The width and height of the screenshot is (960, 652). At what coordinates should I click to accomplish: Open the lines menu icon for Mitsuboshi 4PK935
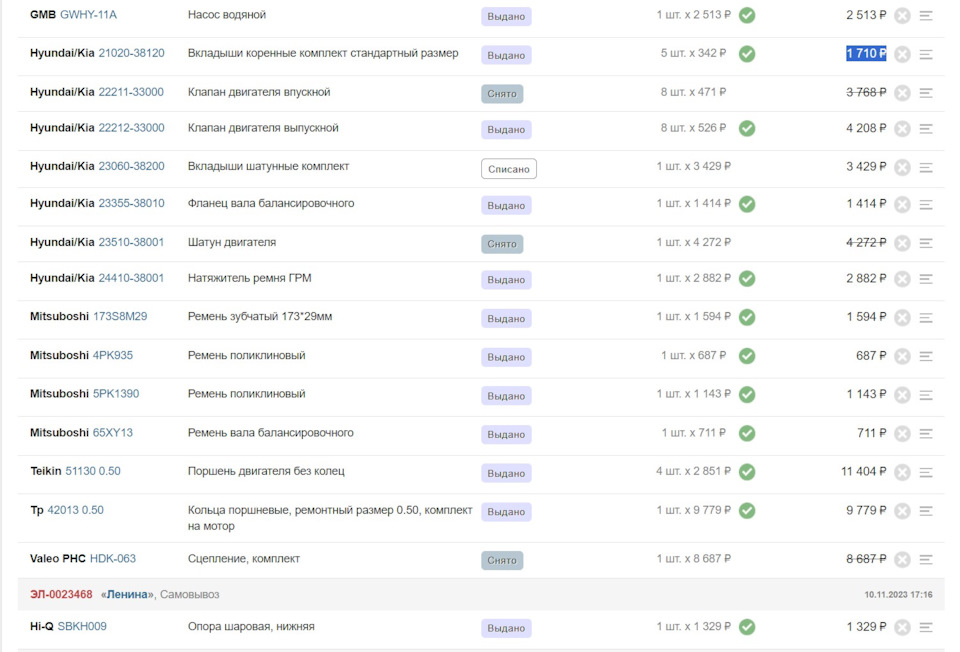(926, 356)
